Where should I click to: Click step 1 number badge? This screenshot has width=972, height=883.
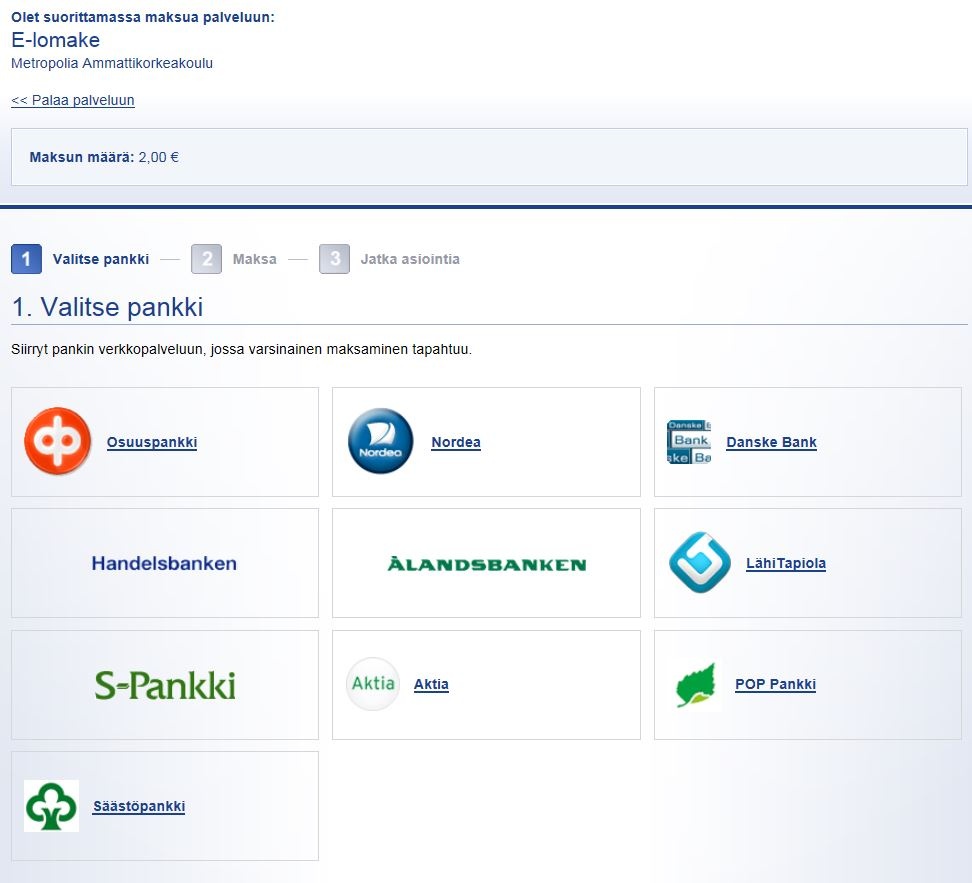(26, 259)
